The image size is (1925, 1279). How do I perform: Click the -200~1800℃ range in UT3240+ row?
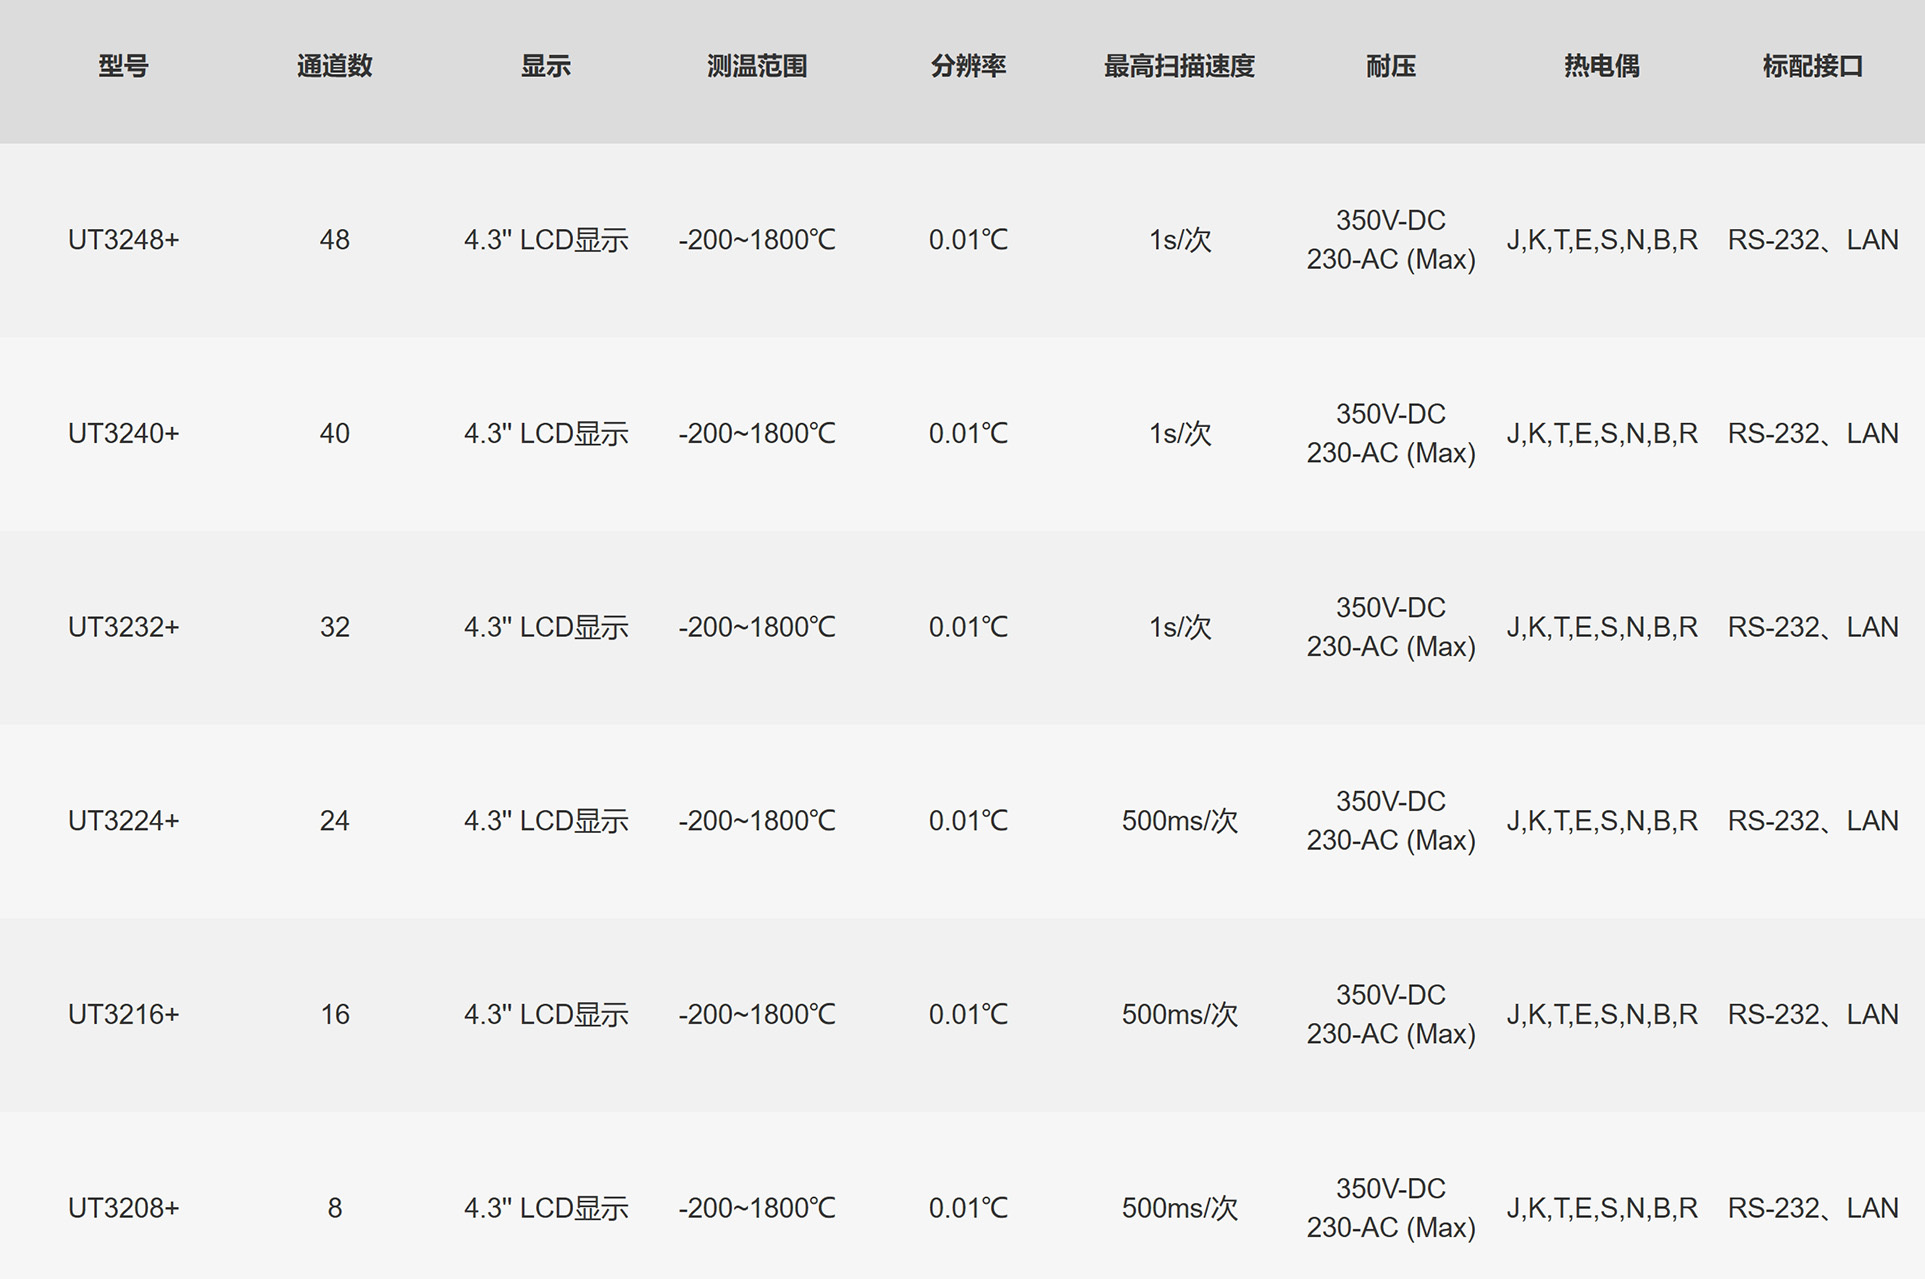pyautogui.click(x=756, y=433)
